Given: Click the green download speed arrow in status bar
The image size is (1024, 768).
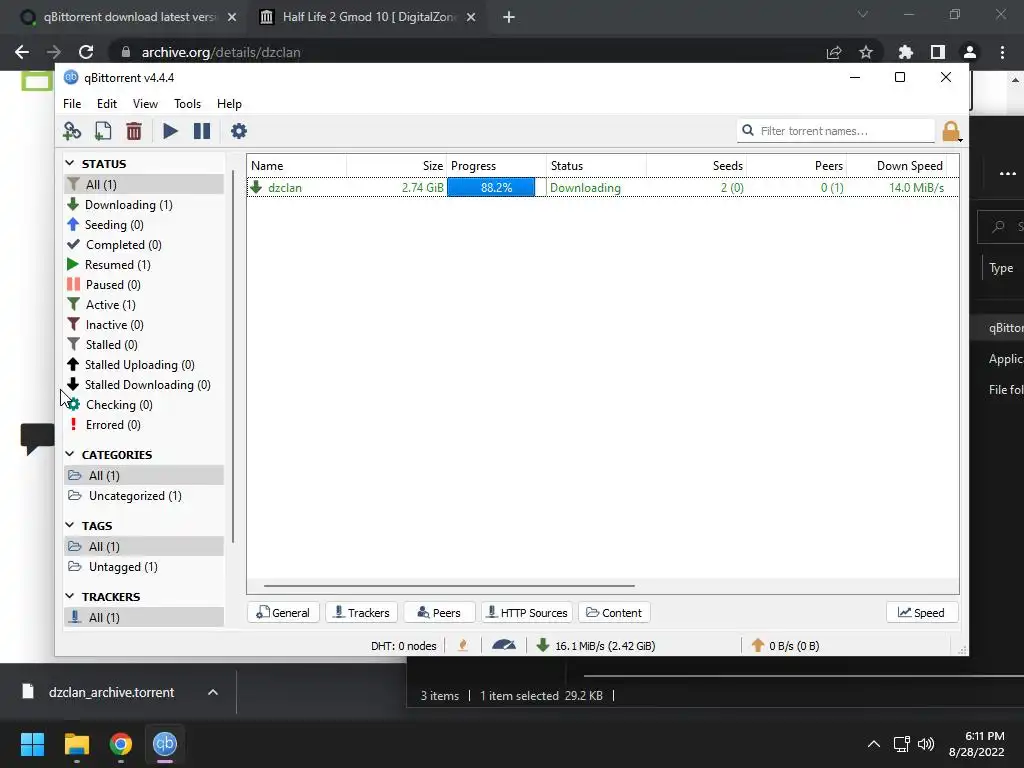Looking at the screenshot, I should (x=543, y=646).
